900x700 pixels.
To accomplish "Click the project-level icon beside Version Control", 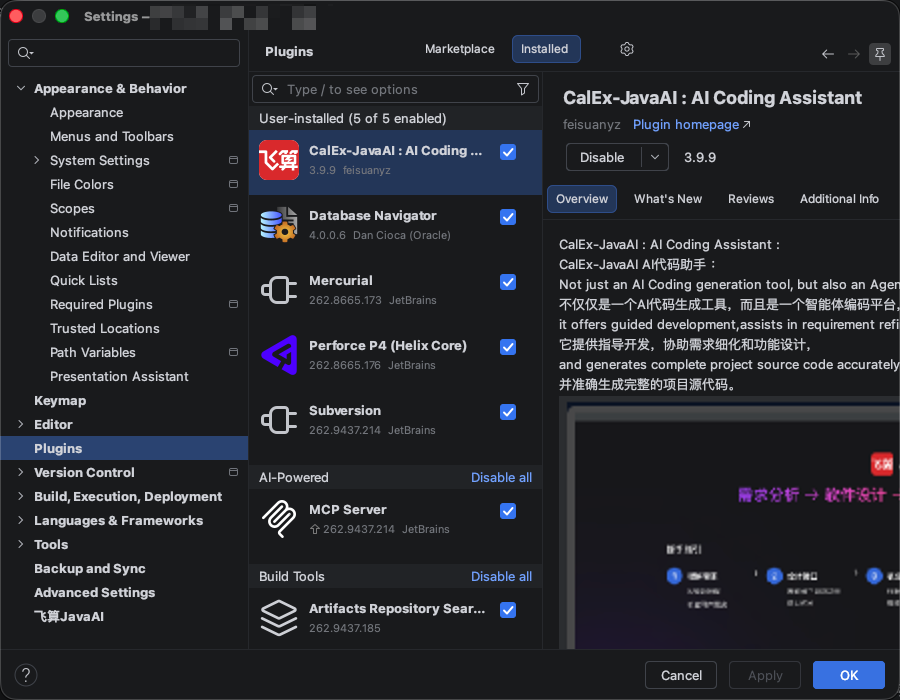I will coord(234,472).
